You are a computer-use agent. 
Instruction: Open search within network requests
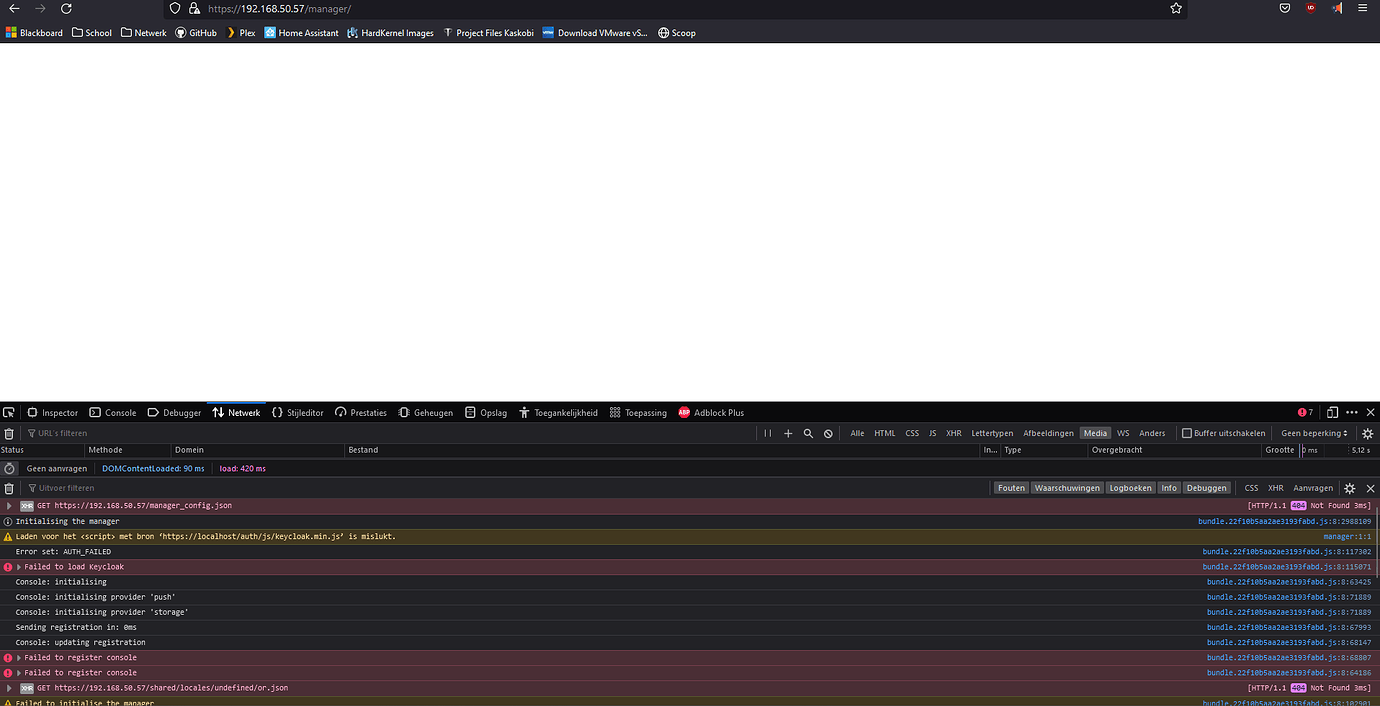pos(808,433)
